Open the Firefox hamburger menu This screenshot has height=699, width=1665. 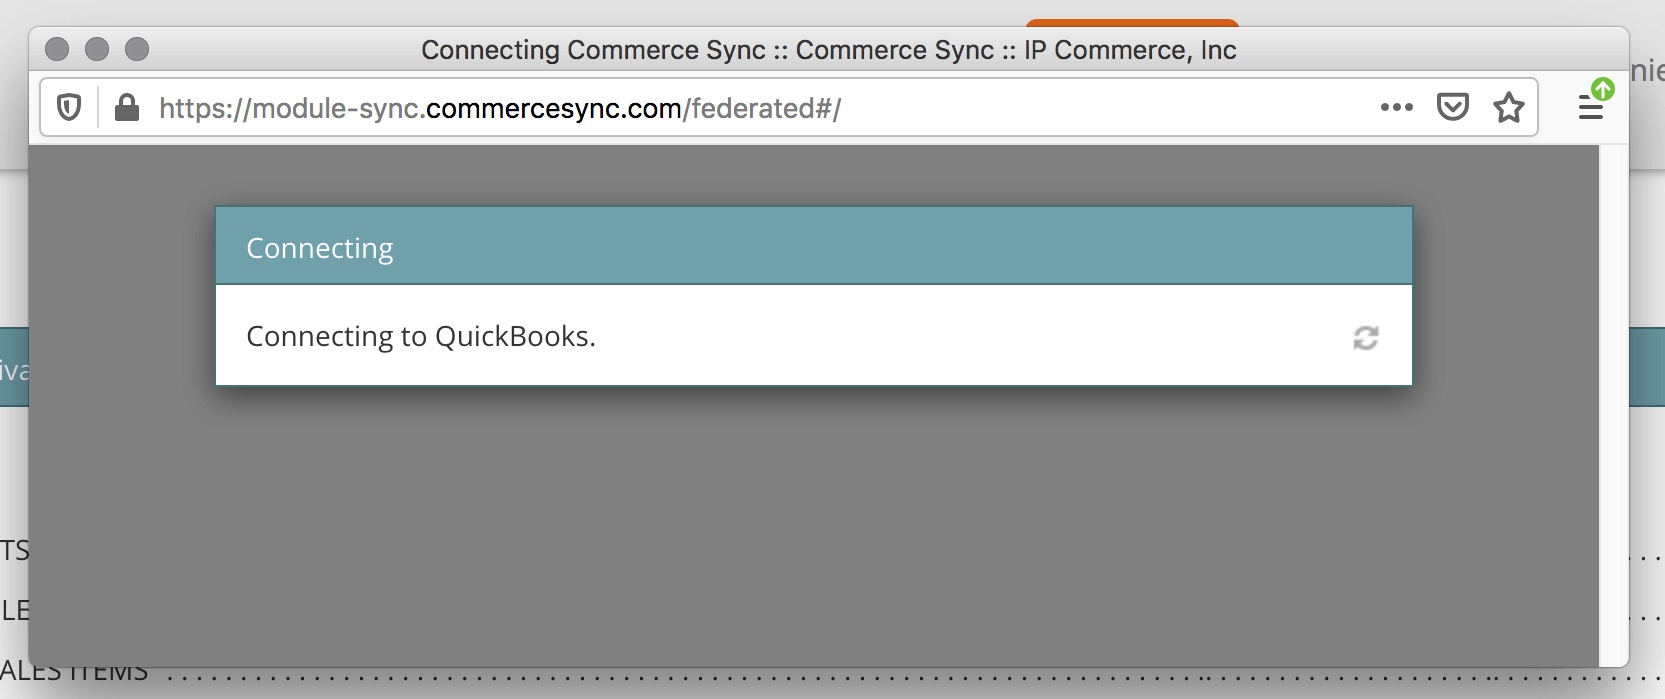pyautogui.click(x=1589, y=109)
